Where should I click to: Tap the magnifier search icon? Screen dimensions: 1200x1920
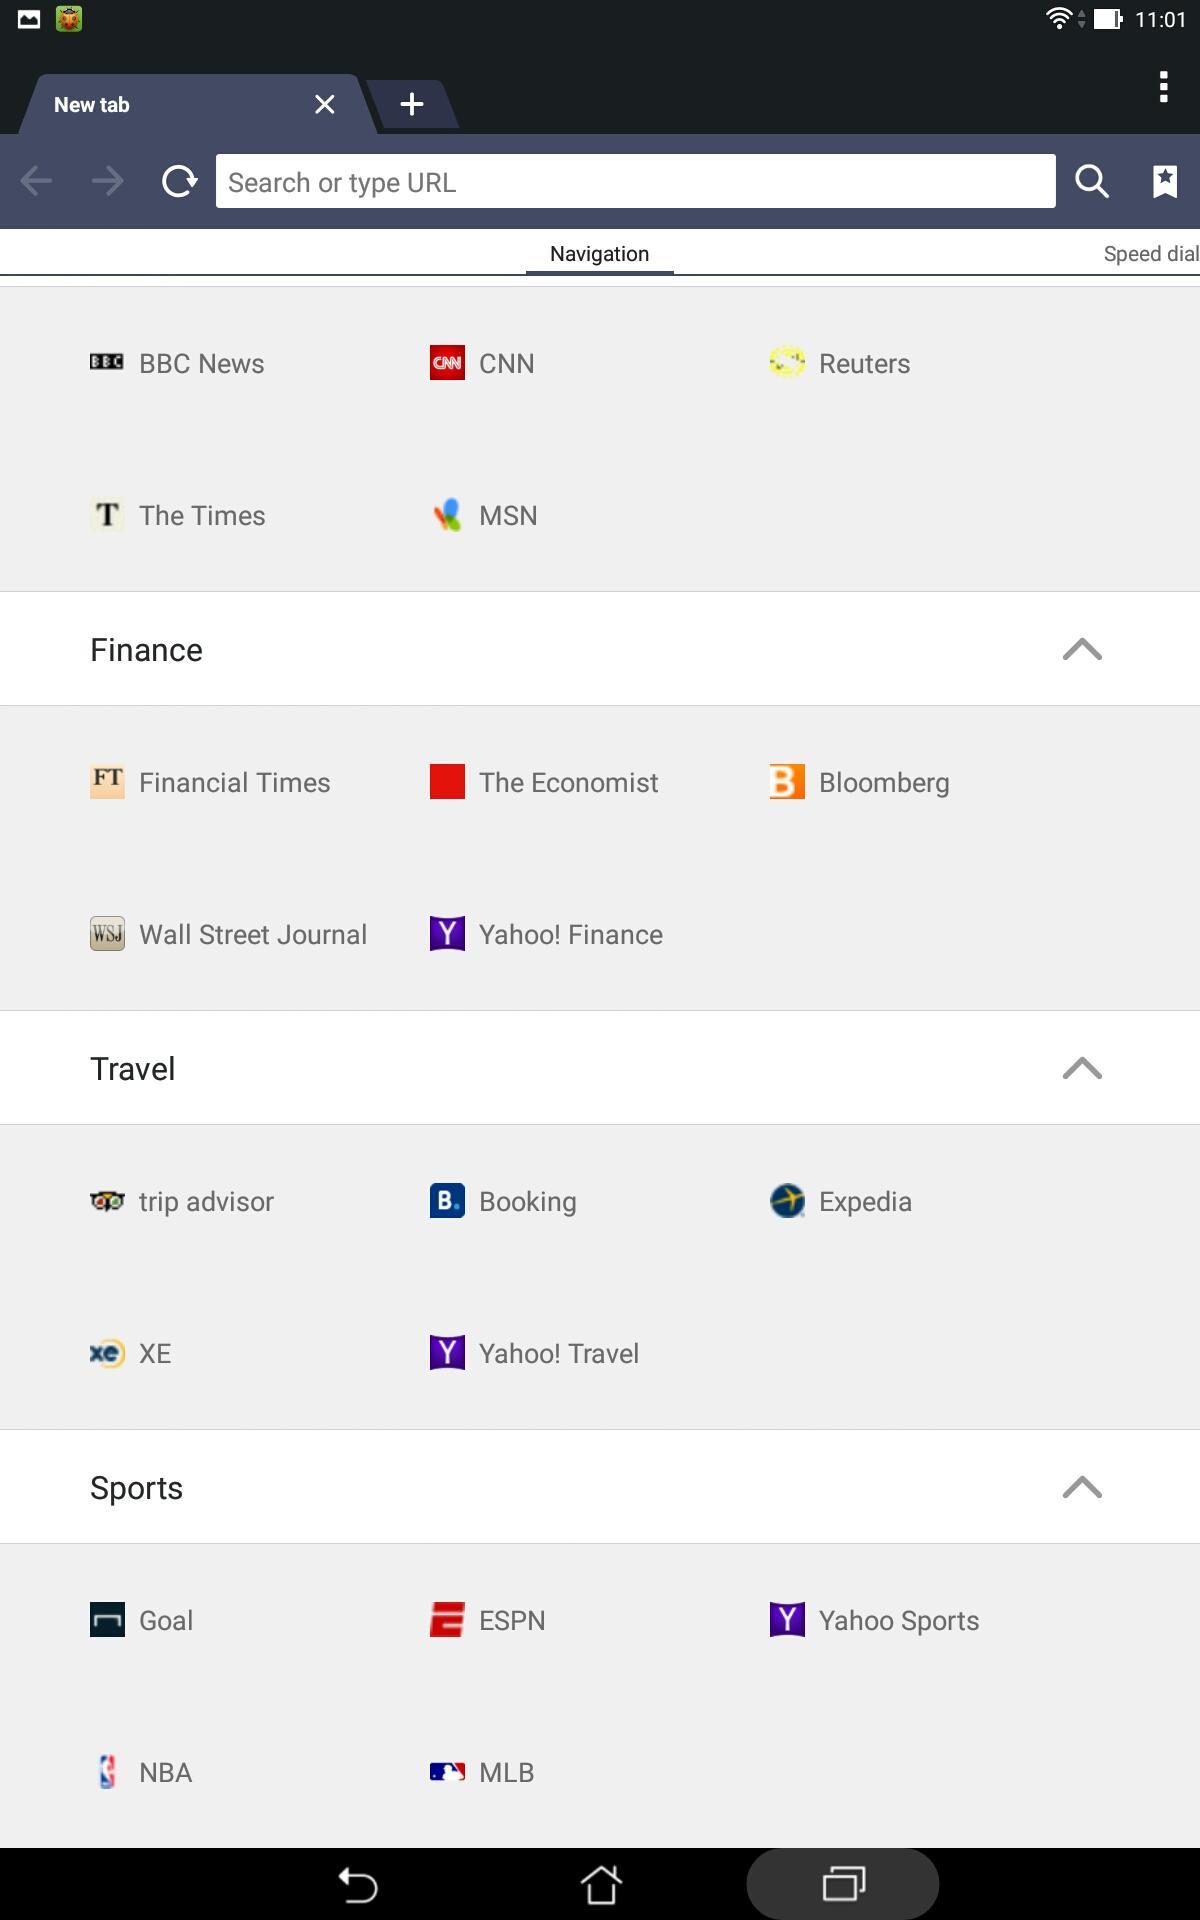[1091, 182]
